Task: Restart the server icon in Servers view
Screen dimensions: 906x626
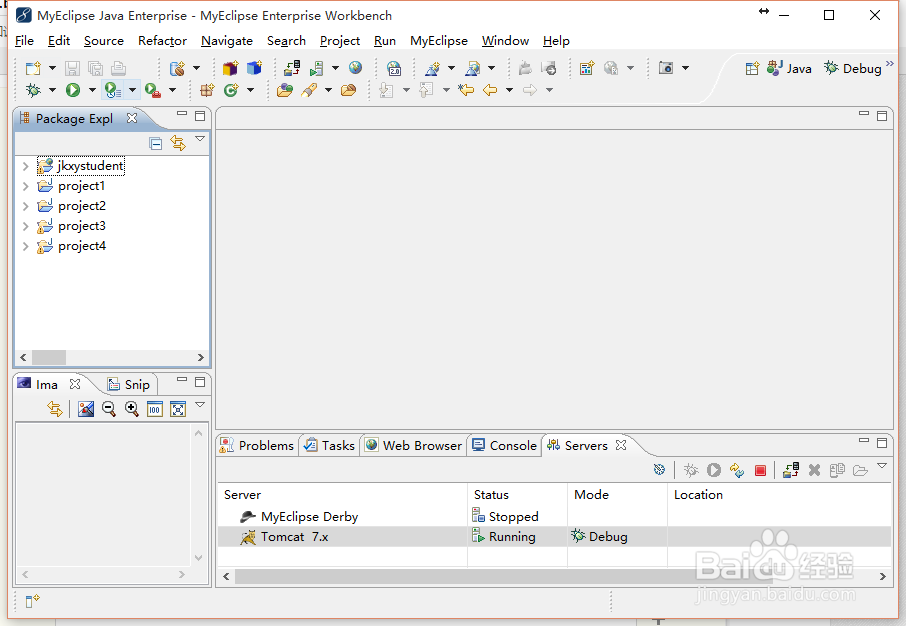Action: click(x=737, y=471)
